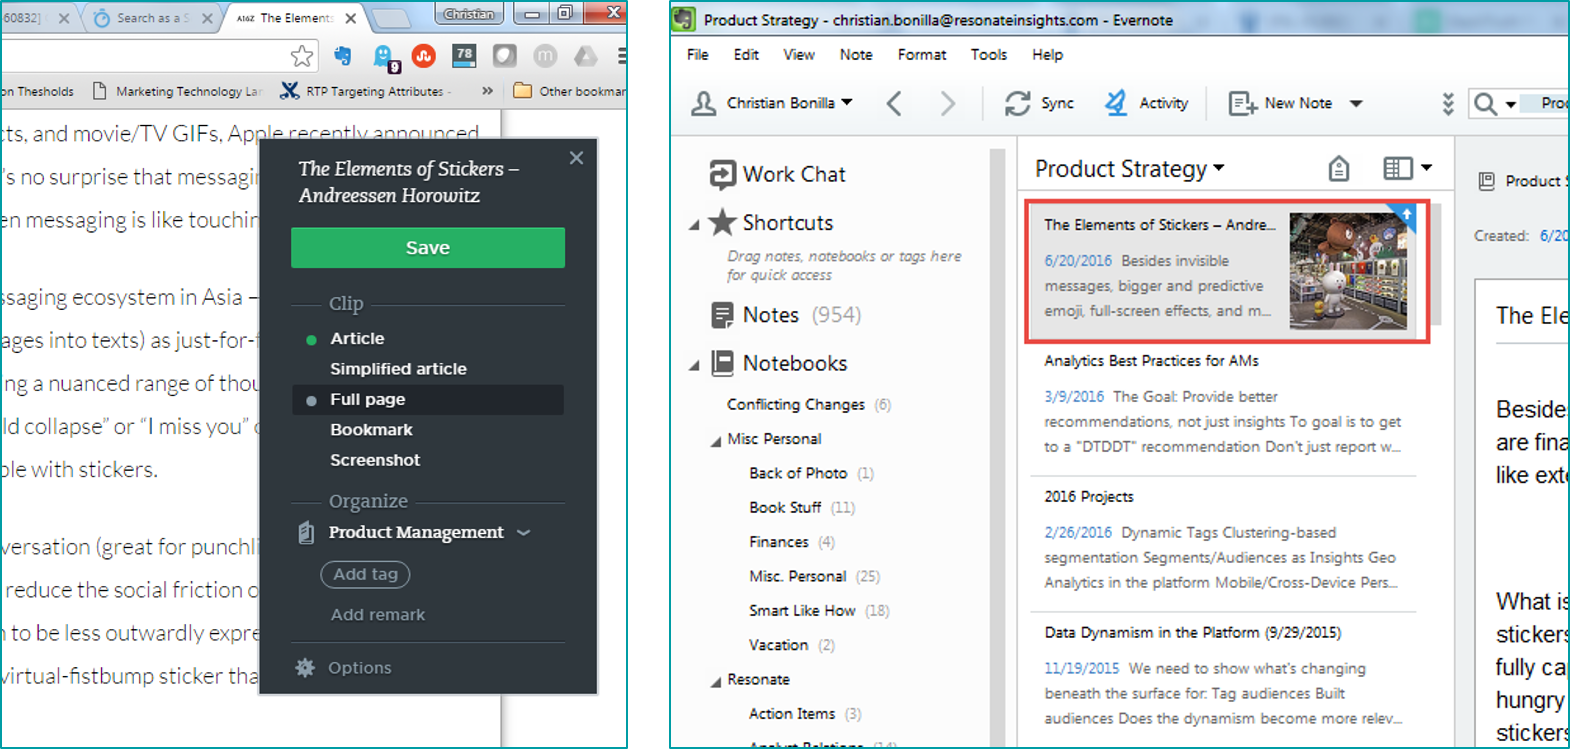Select the Article clip option

tap(357, 339)
